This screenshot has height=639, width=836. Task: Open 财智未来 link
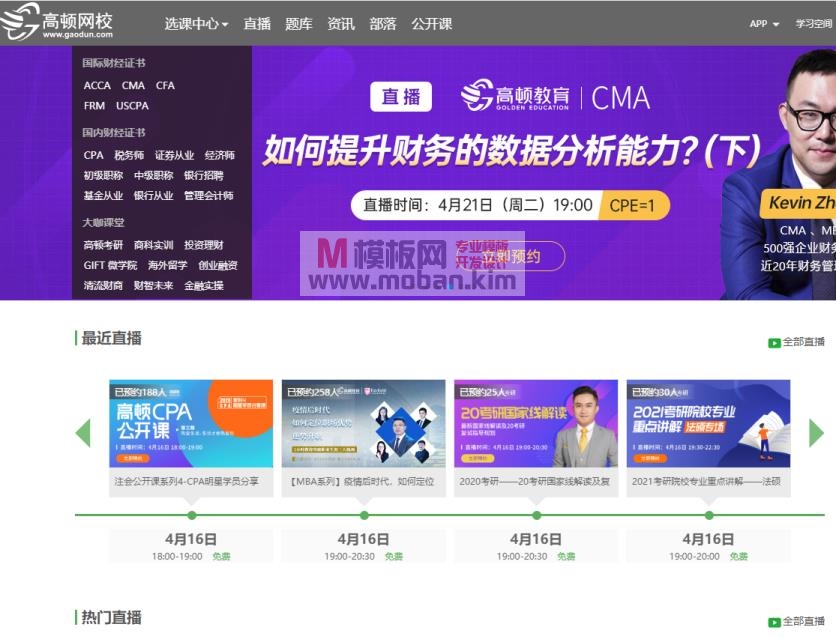(154, 286)
